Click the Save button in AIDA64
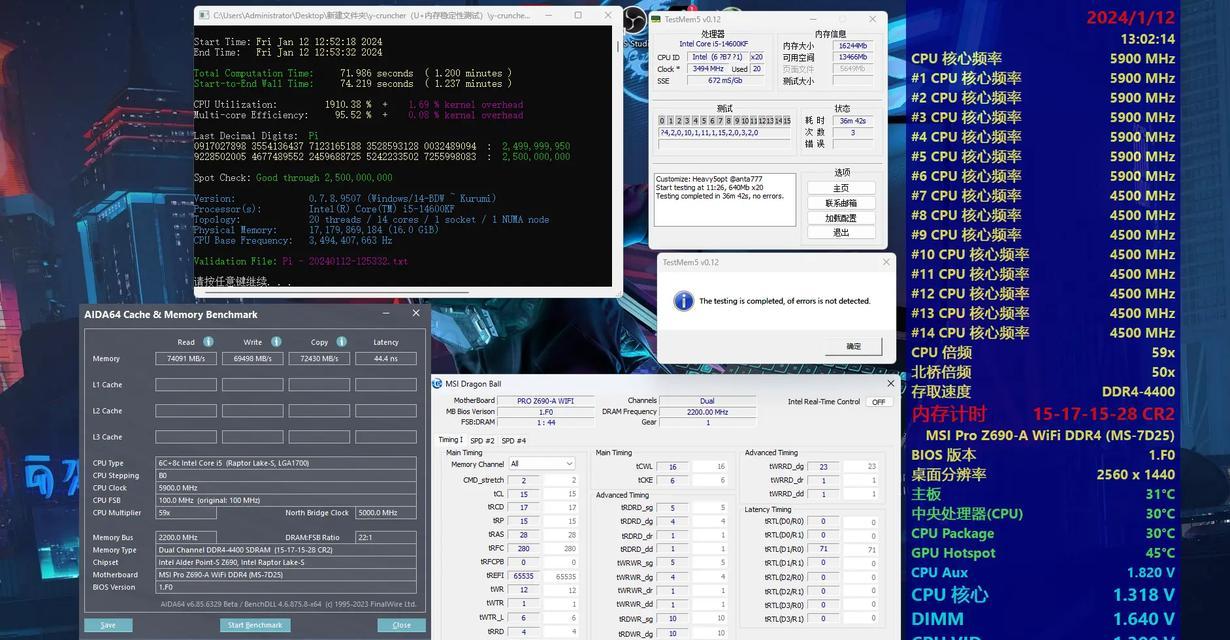Viewport: 1230px width, 640px height. 108,625
